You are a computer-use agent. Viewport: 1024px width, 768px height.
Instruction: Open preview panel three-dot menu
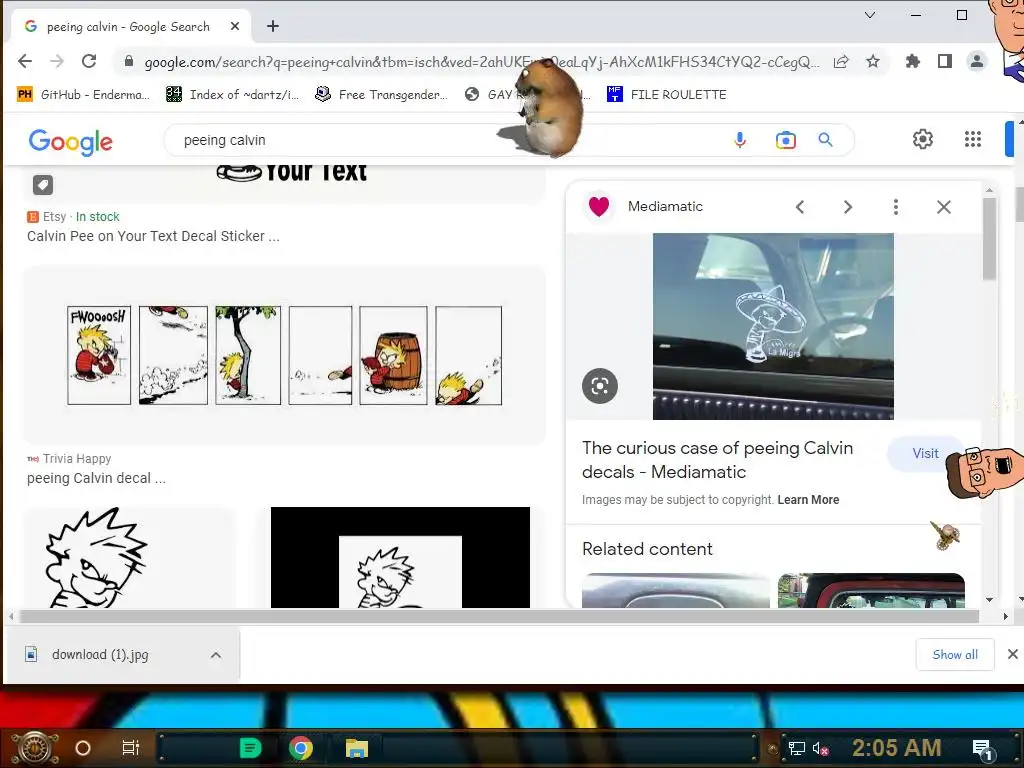click(895, 207)
